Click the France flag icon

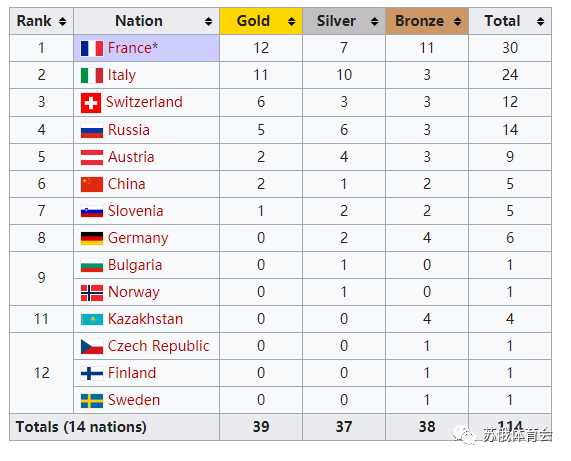click(92, 48)
